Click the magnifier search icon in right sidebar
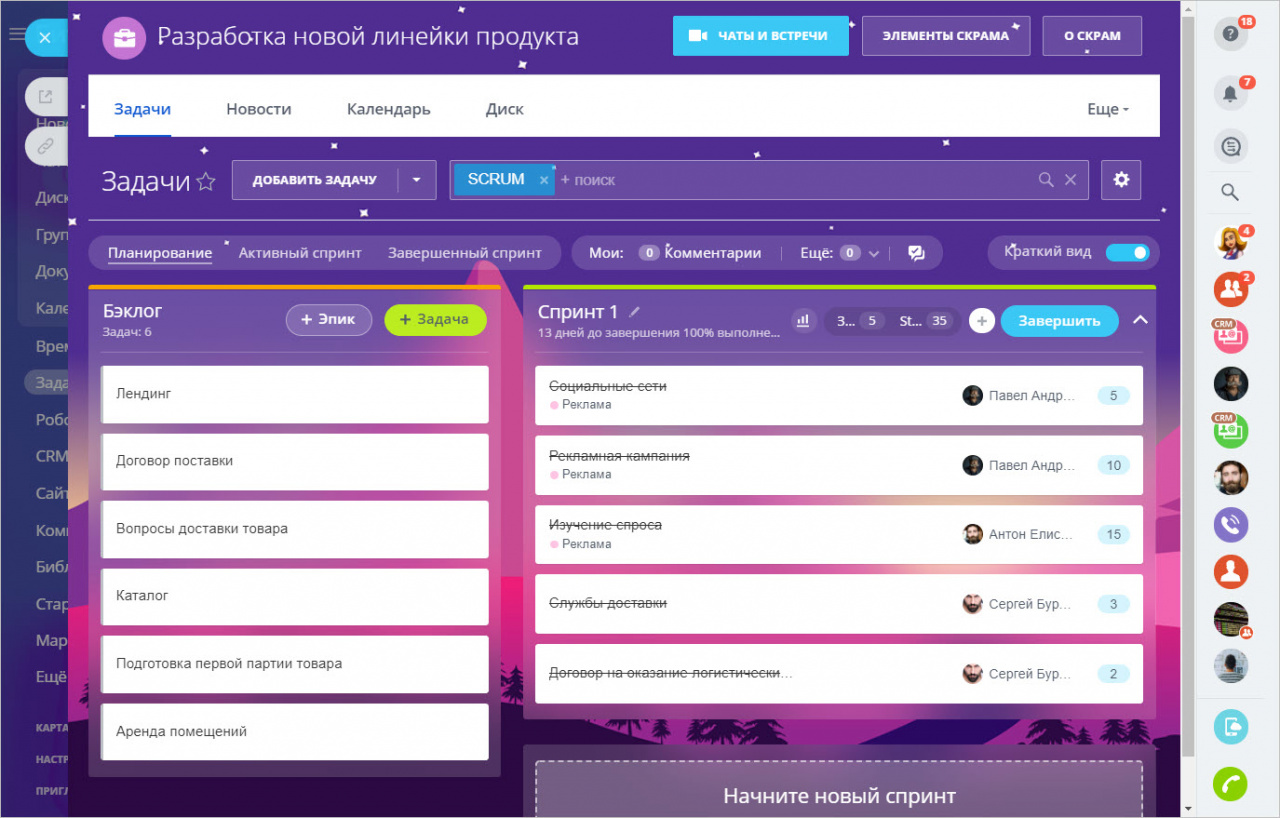Screen dimensions: 1280x818 1230,192
